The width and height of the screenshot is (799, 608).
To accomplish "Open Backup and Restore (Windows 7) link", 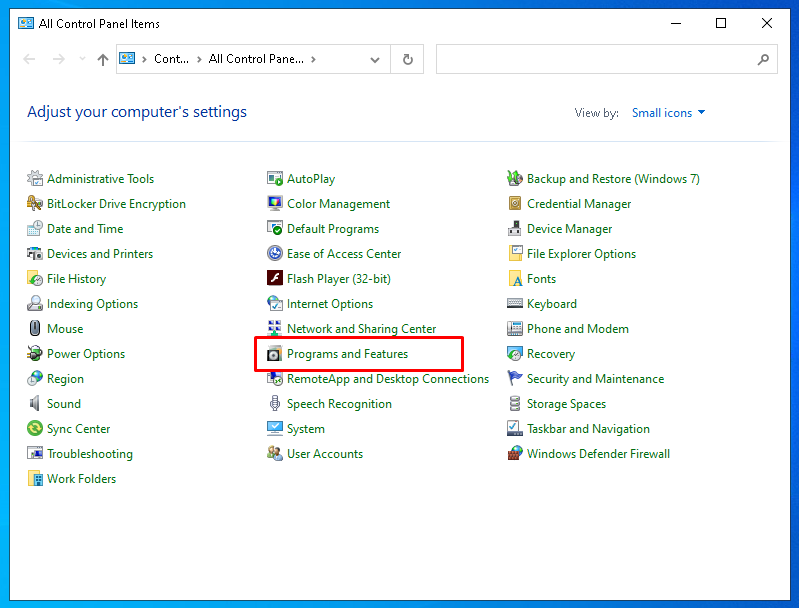I will click(x=613, y=179).
